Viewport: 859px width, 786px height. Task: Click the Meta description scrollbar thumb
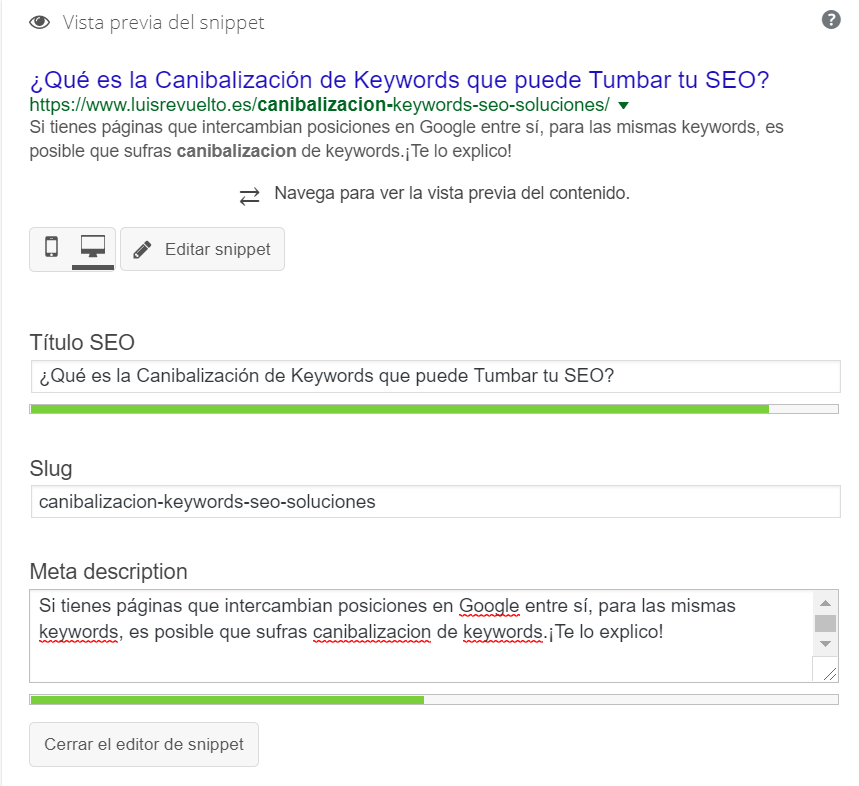[x=825, y=624]
